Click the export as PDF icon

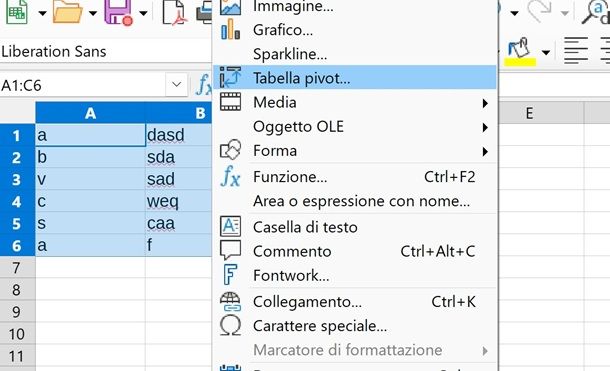click(x=174, y=12)
